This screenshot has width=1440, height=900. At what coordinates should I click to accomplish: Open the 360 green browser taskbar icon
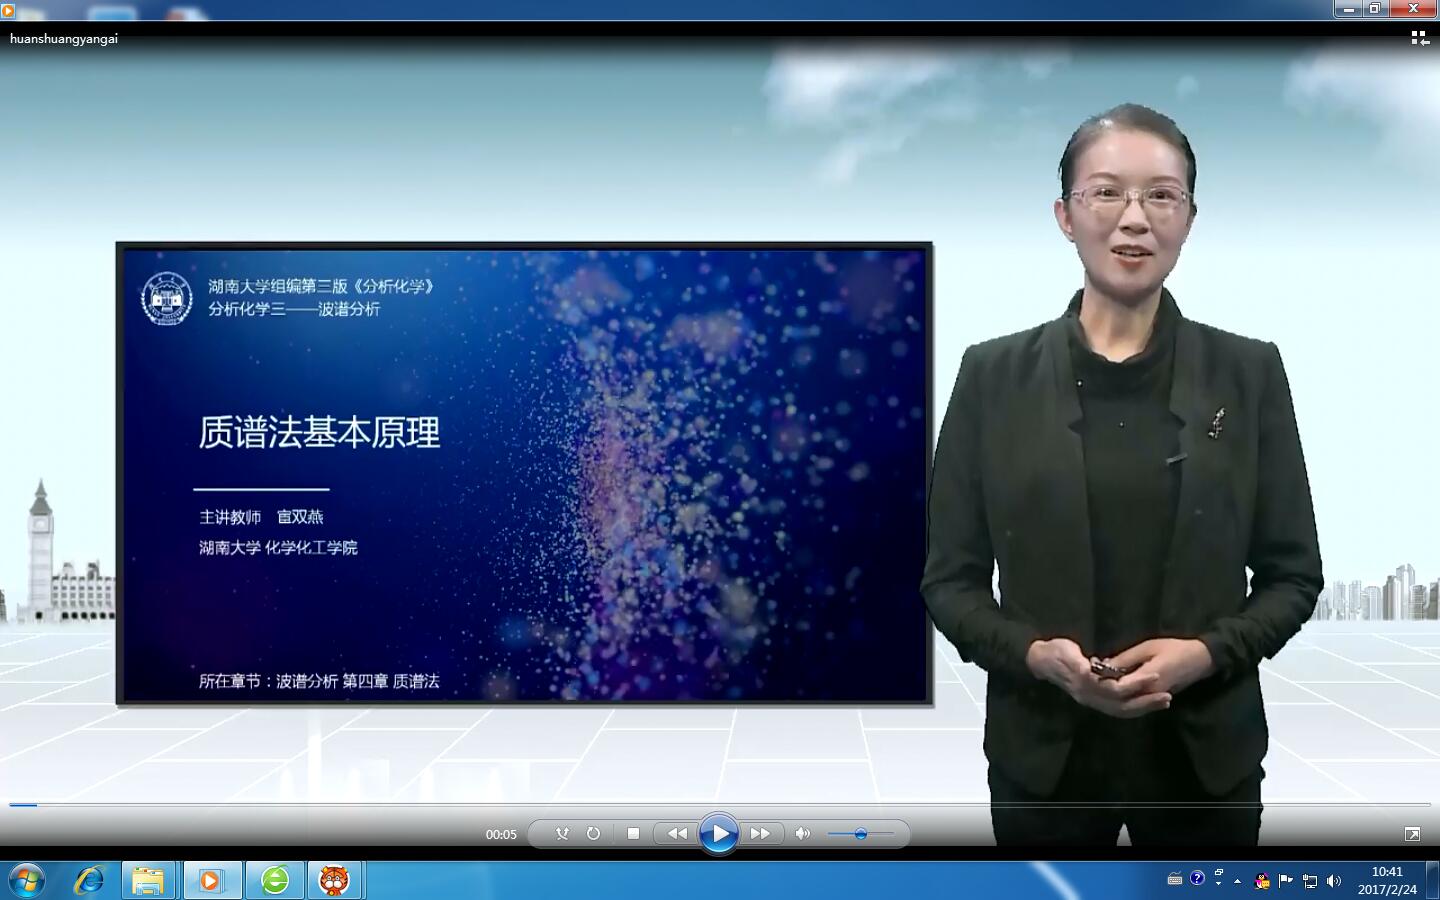[x=275, y=880]
